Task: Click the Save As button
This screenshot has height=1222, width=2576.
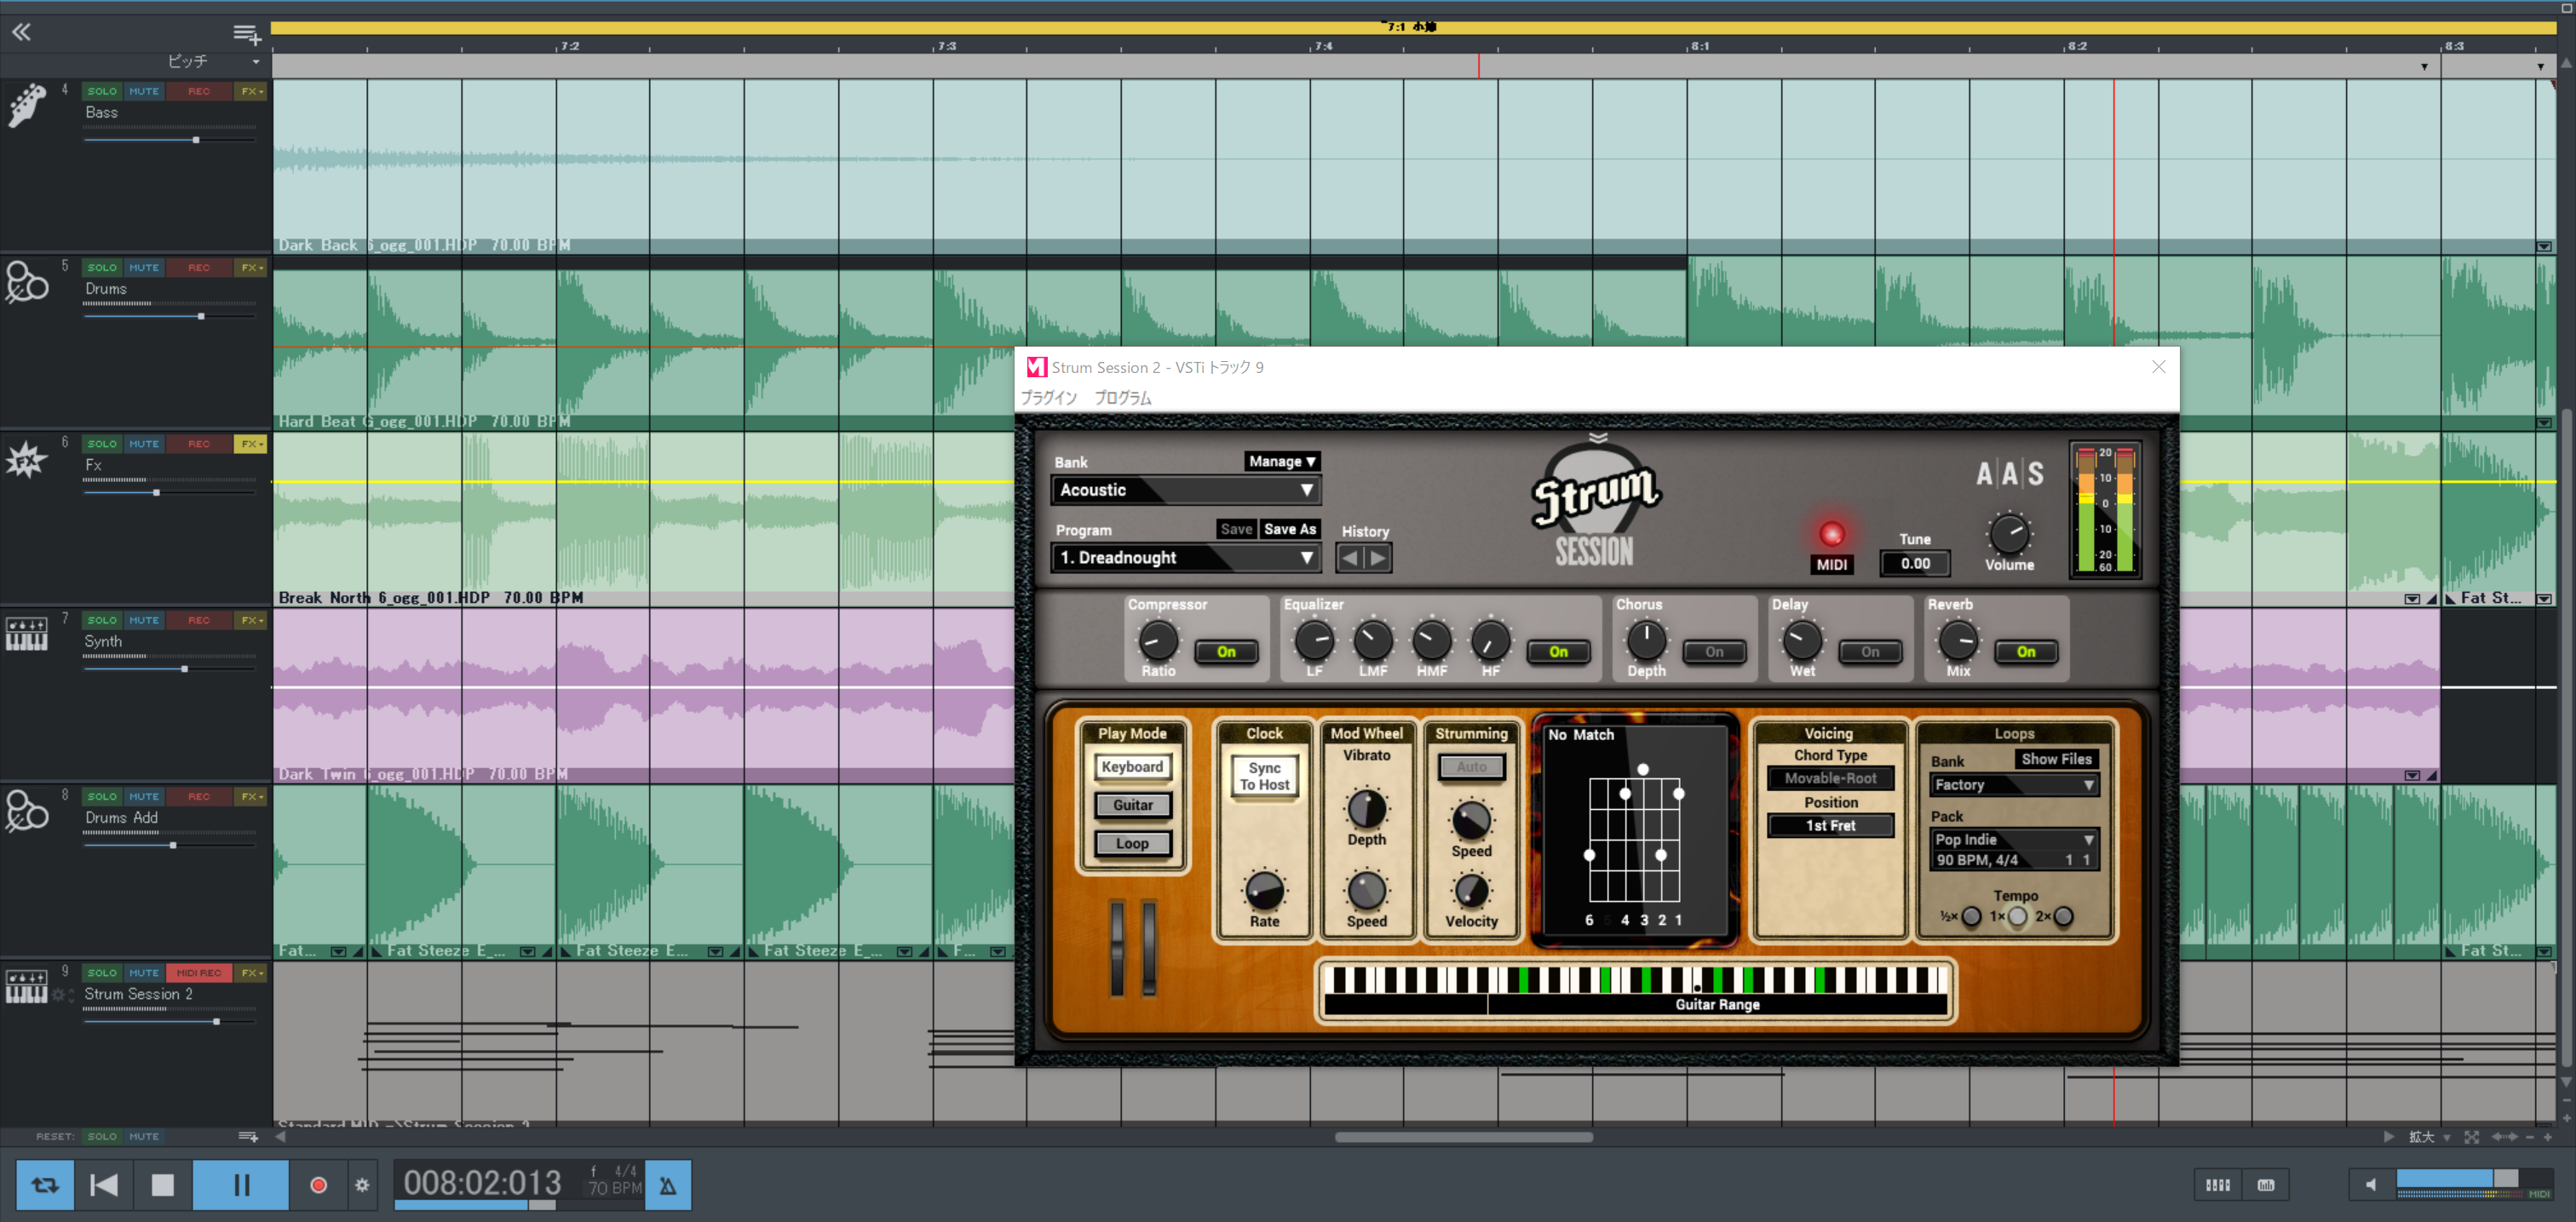Action: pyautogui.click(x=1289, y=529)
